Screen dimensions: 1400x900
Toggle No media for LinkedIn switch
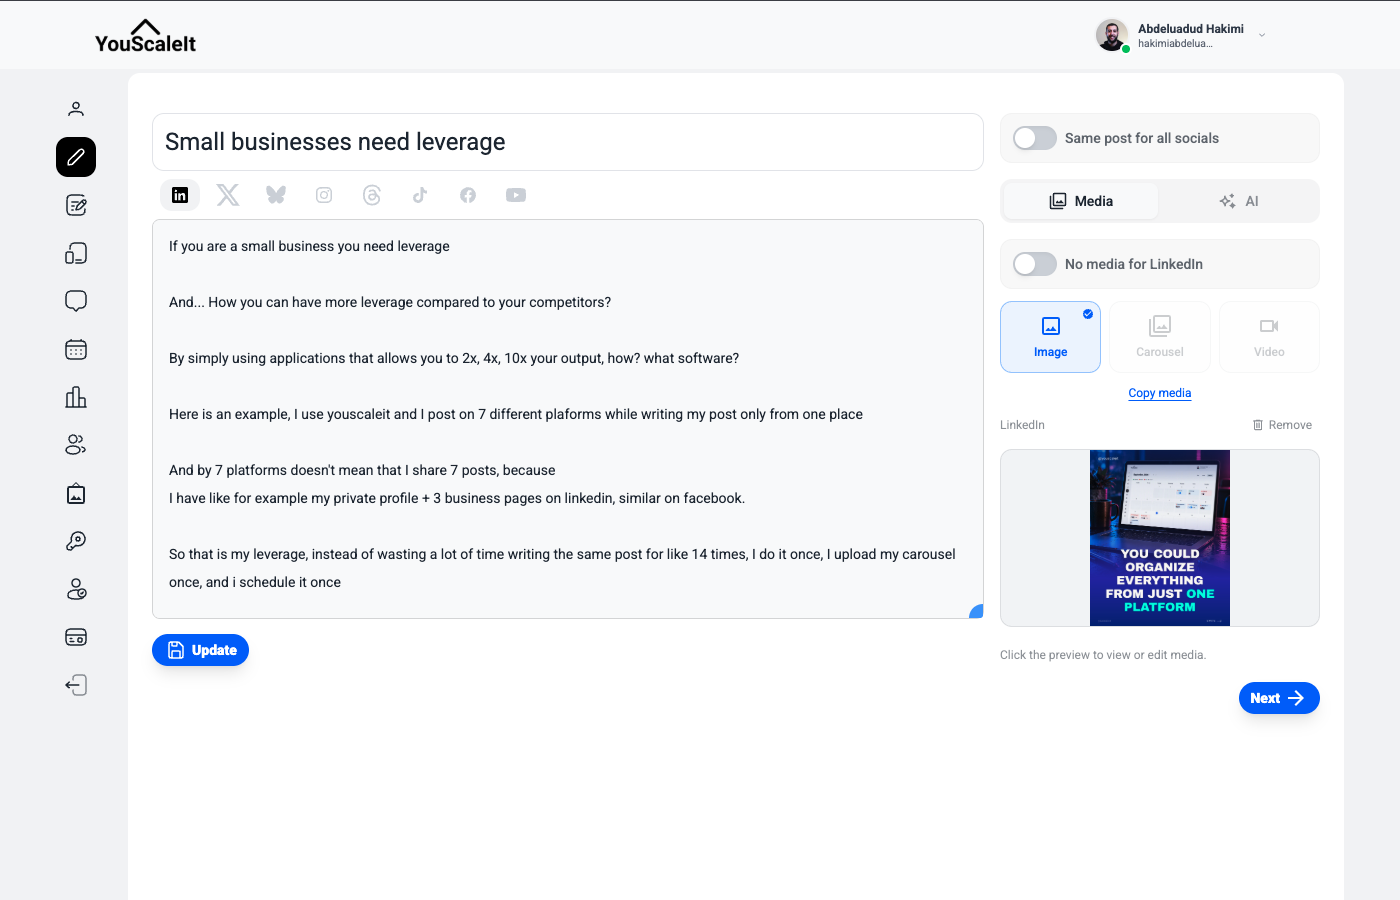(x=1035, y=264)
